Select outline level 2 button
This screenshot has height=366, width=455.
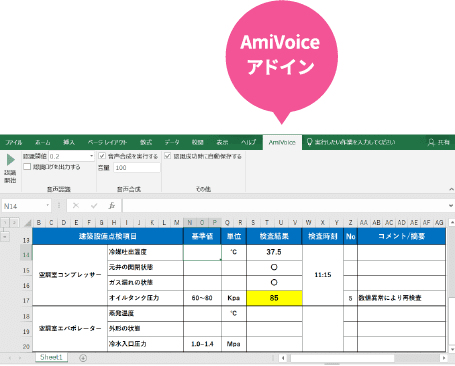click(14, 223)
